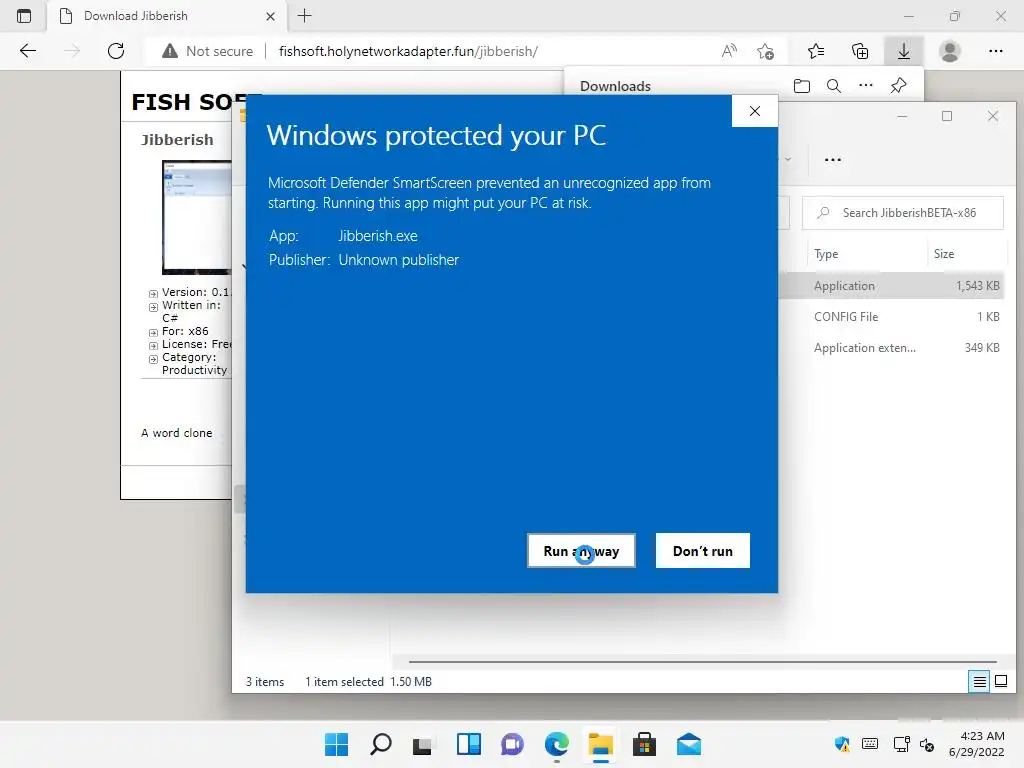Click the Jibberish page heading
The width and height of the screenshot is (1024, 768).
coord(177,140)
